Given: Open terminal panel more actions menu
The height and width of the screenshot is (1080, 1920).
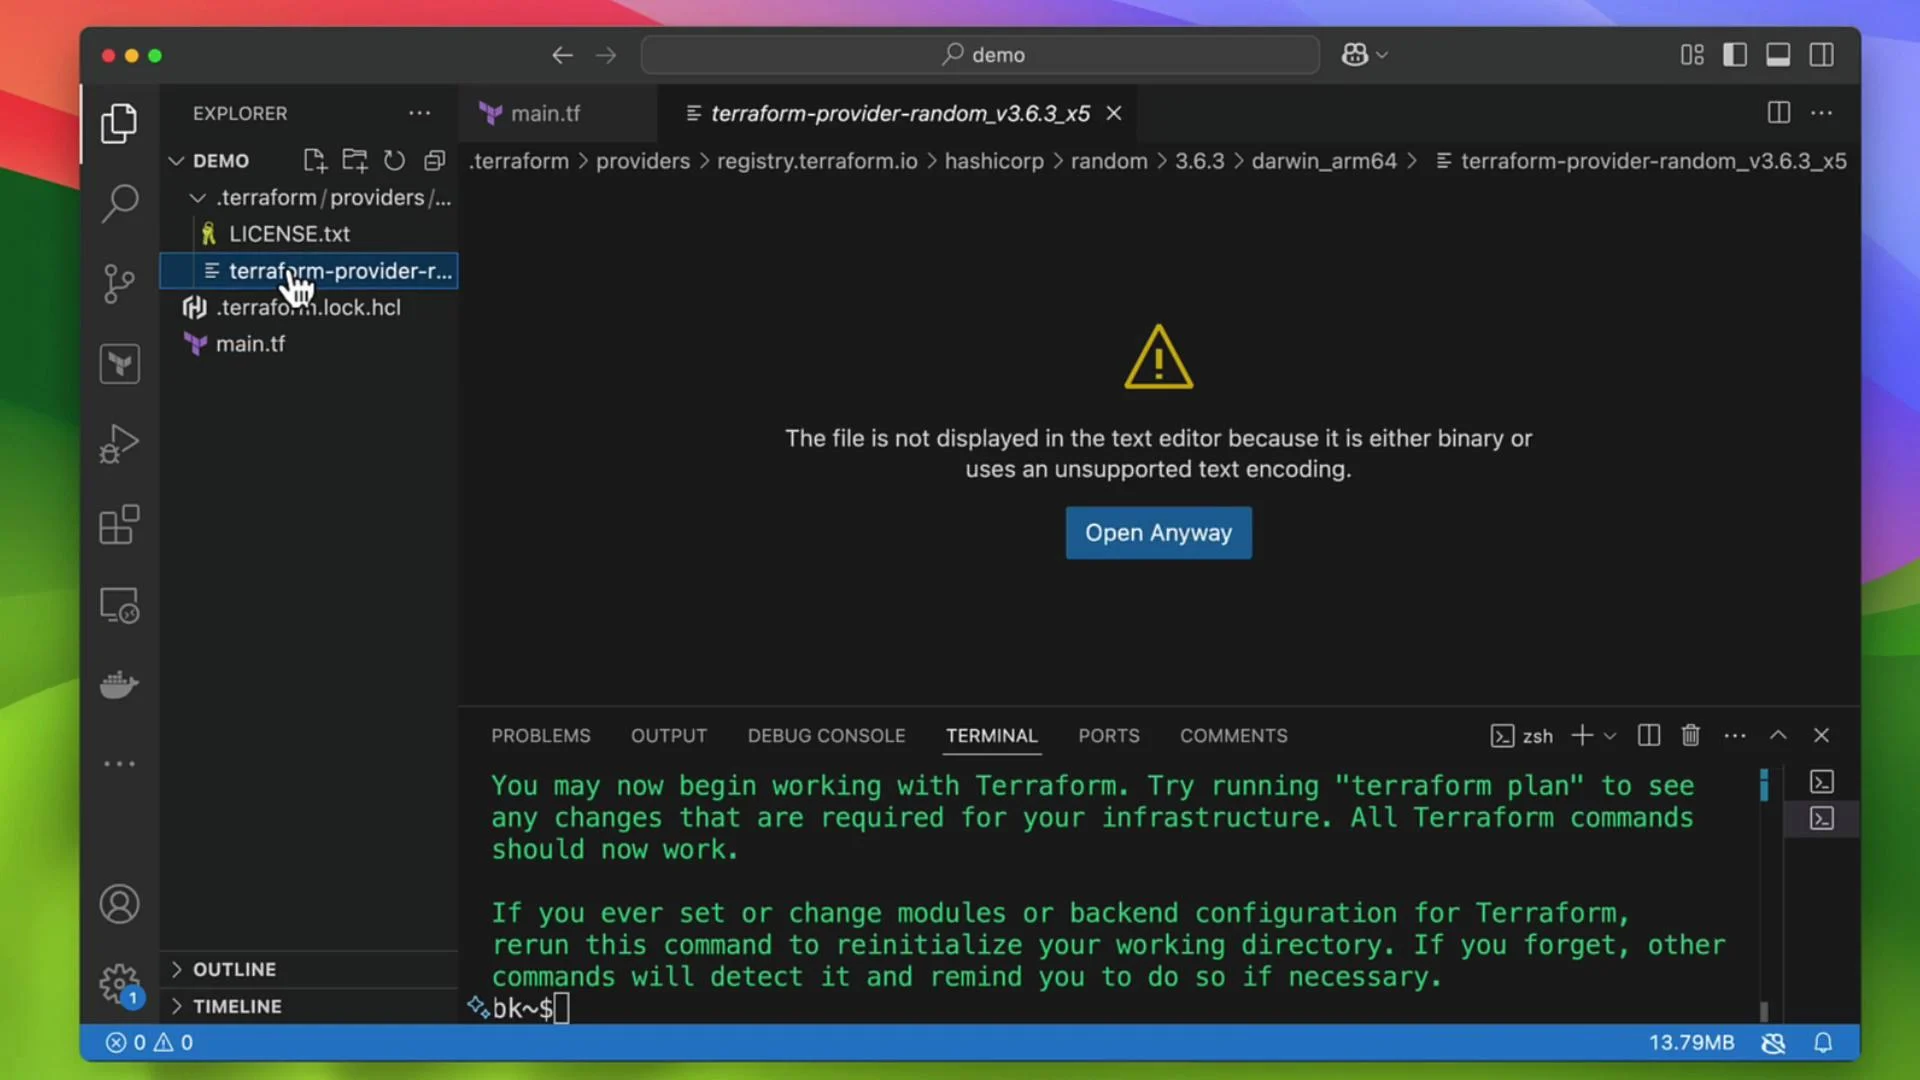Looking at the screenshot, I should 1735,736.
